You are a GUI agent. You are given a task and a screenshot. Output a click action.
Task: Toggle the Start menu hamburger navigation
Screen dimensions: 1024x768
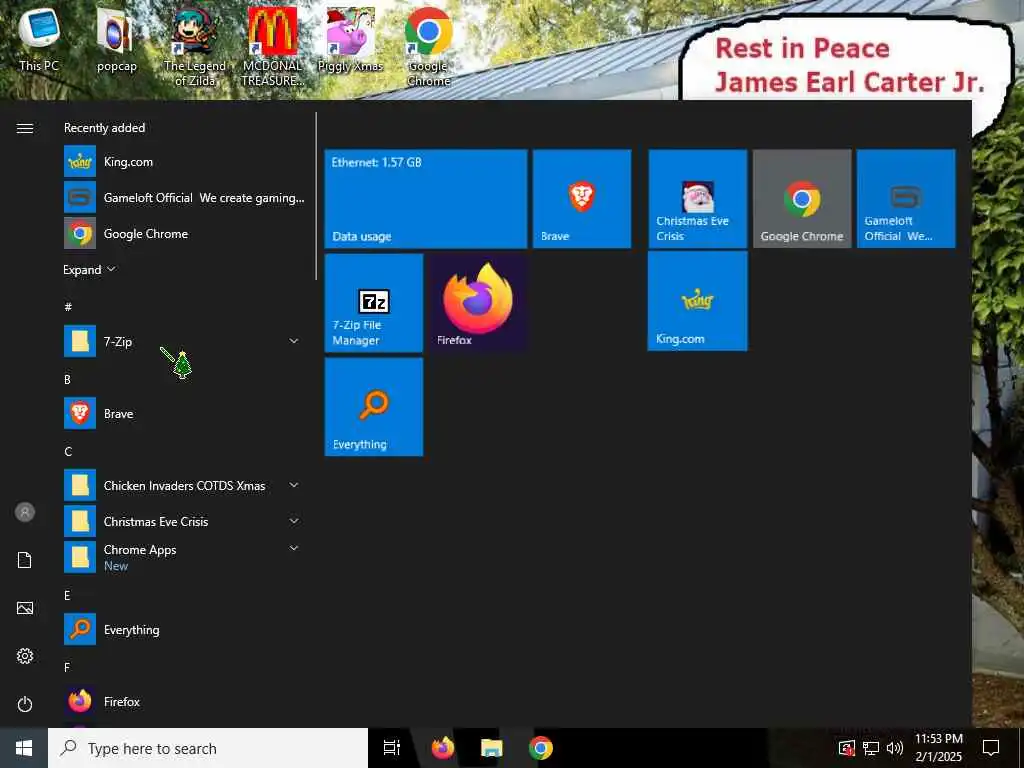point(25,128)
